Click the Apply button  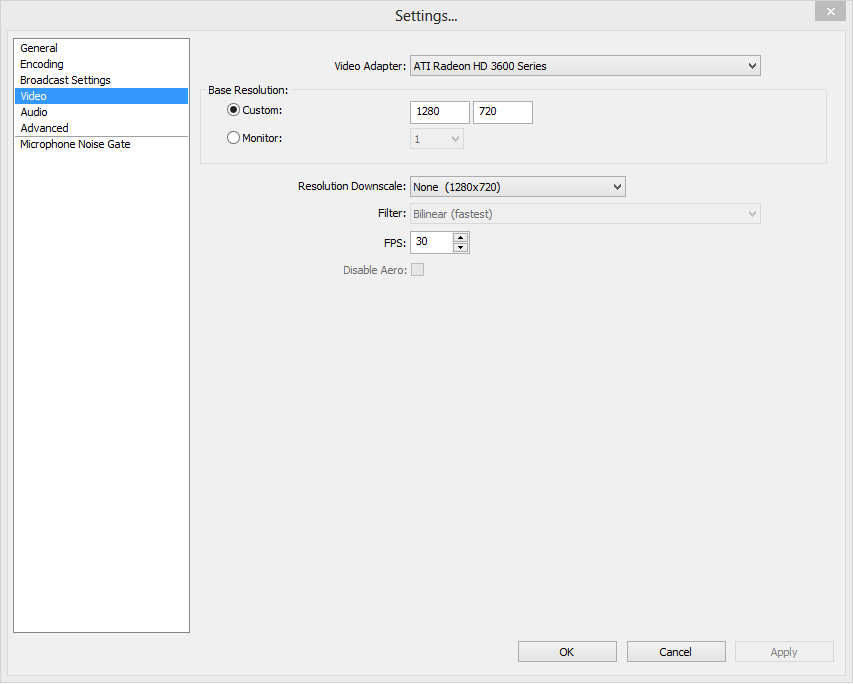pos(784,652)
